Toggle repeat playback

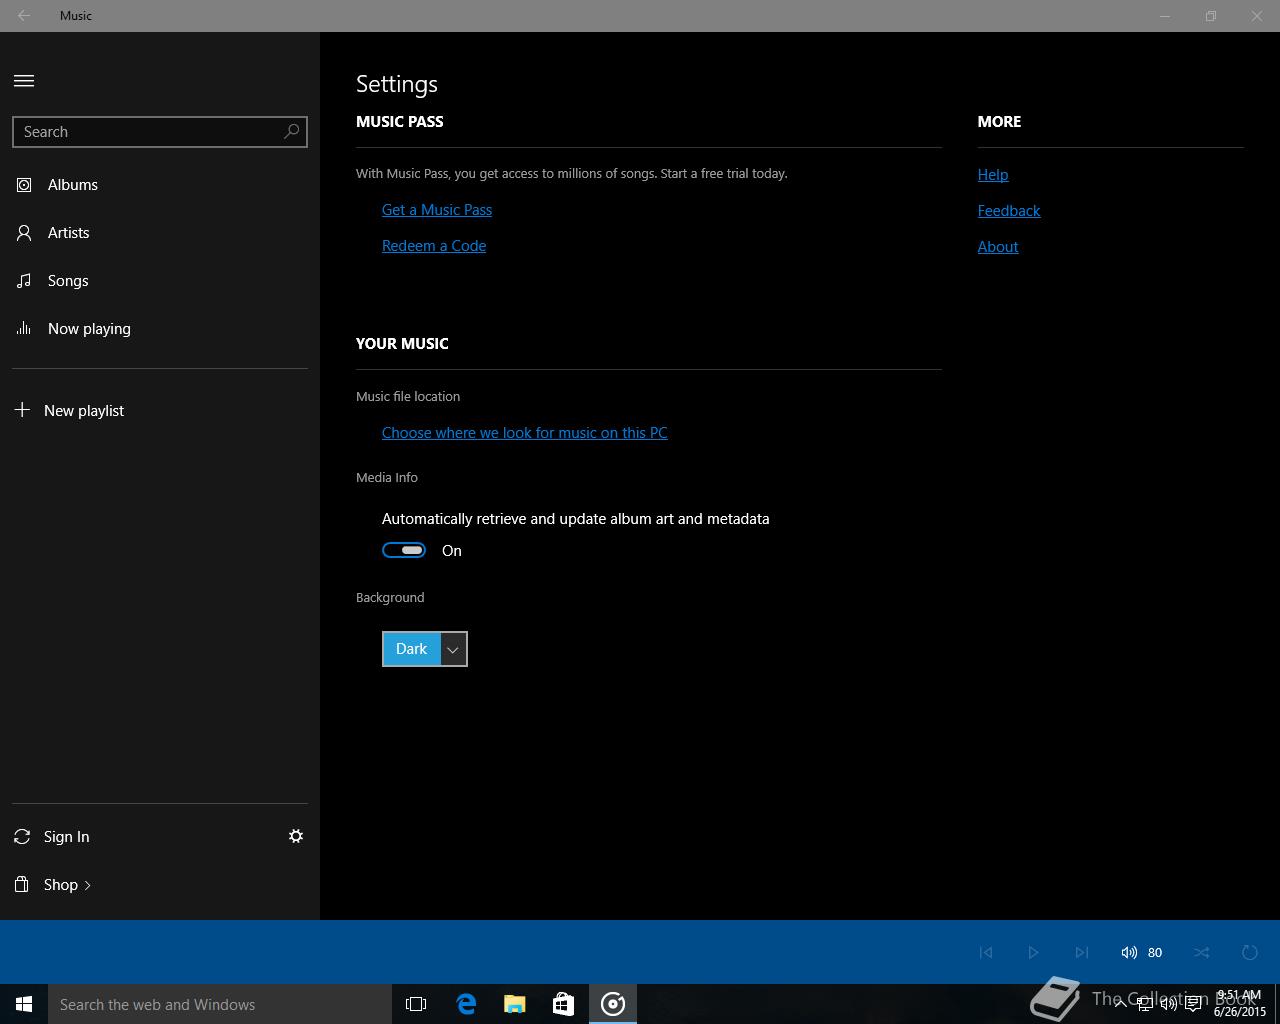[x=1250, y=952]
